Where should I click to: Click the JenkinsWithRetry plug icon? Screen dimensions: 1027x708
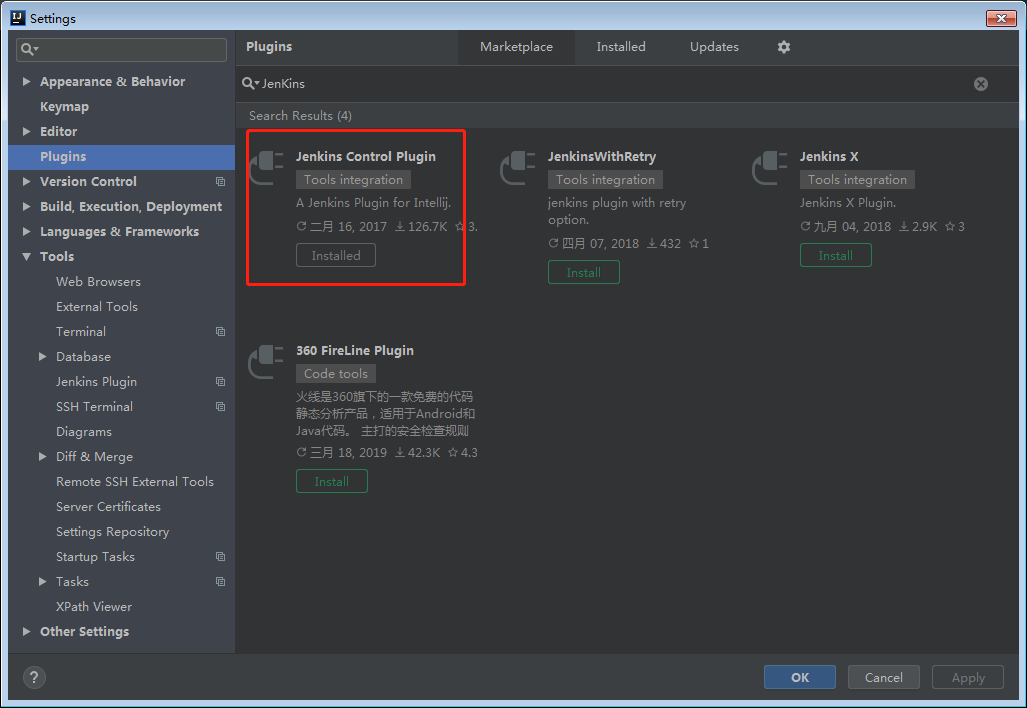click(518, 167)
